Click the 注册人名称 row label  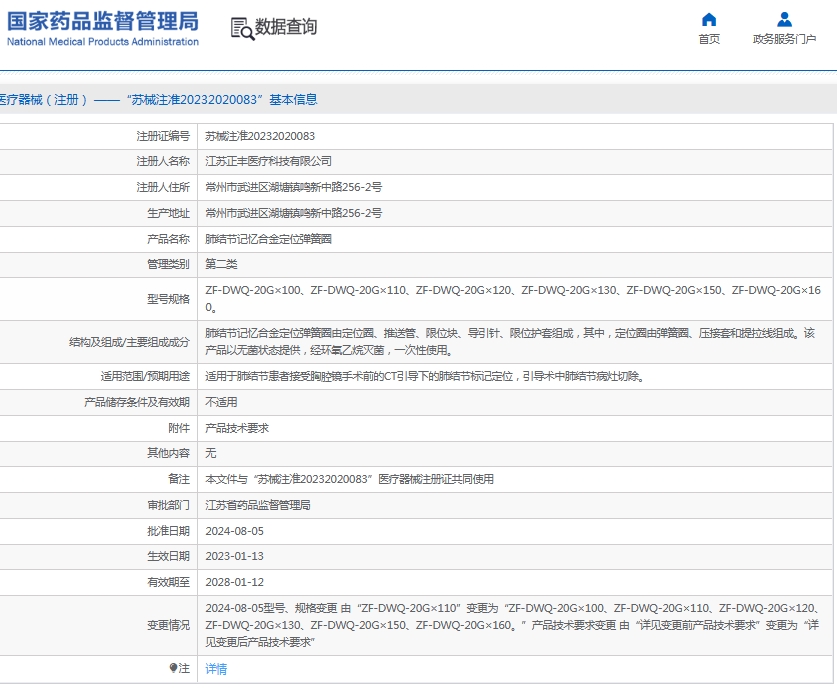[163, 161]
